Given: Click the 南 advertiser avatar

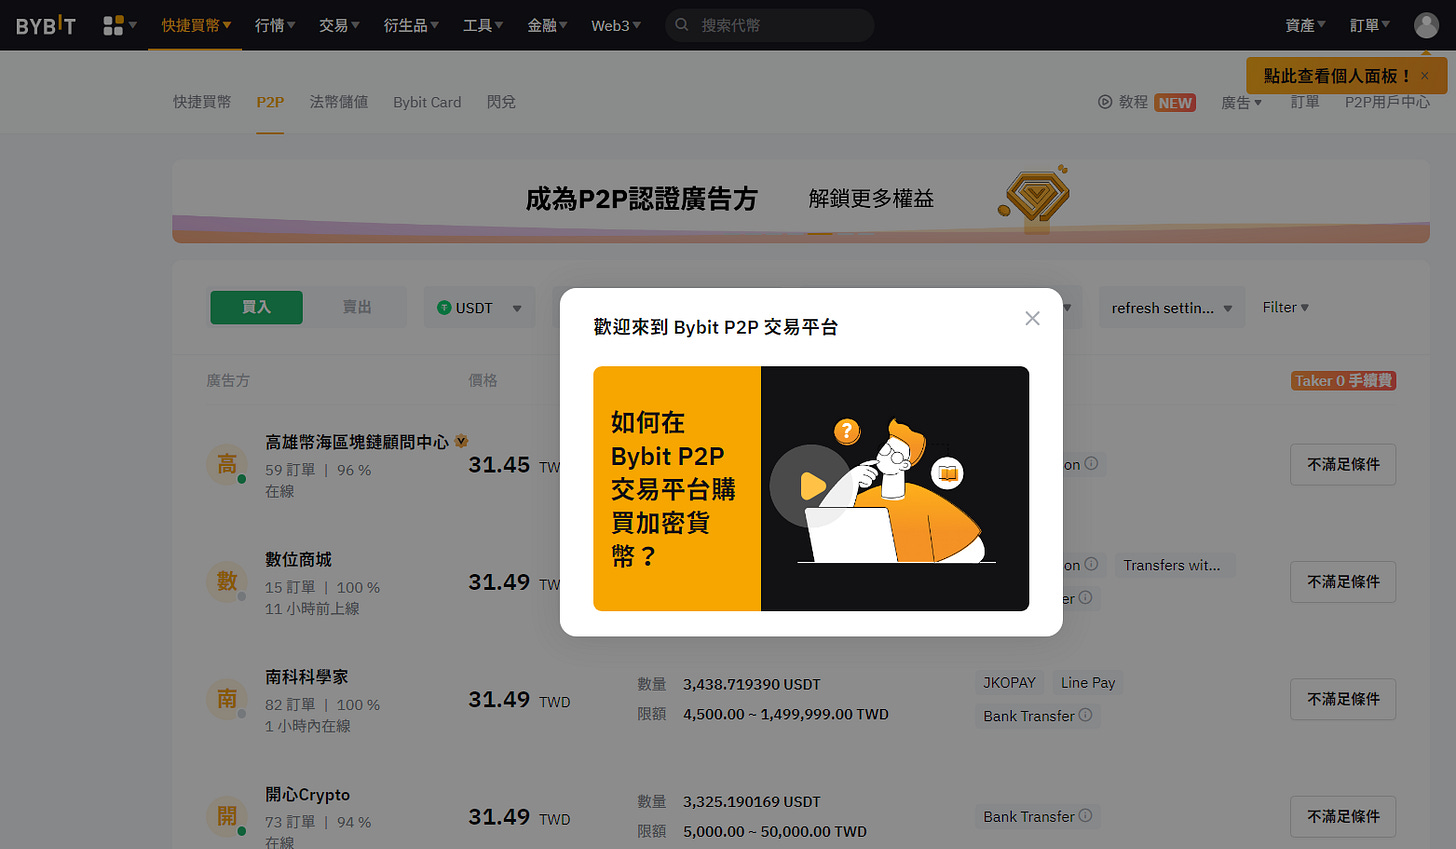Looking at the screenshot, I should pos(227,699).
